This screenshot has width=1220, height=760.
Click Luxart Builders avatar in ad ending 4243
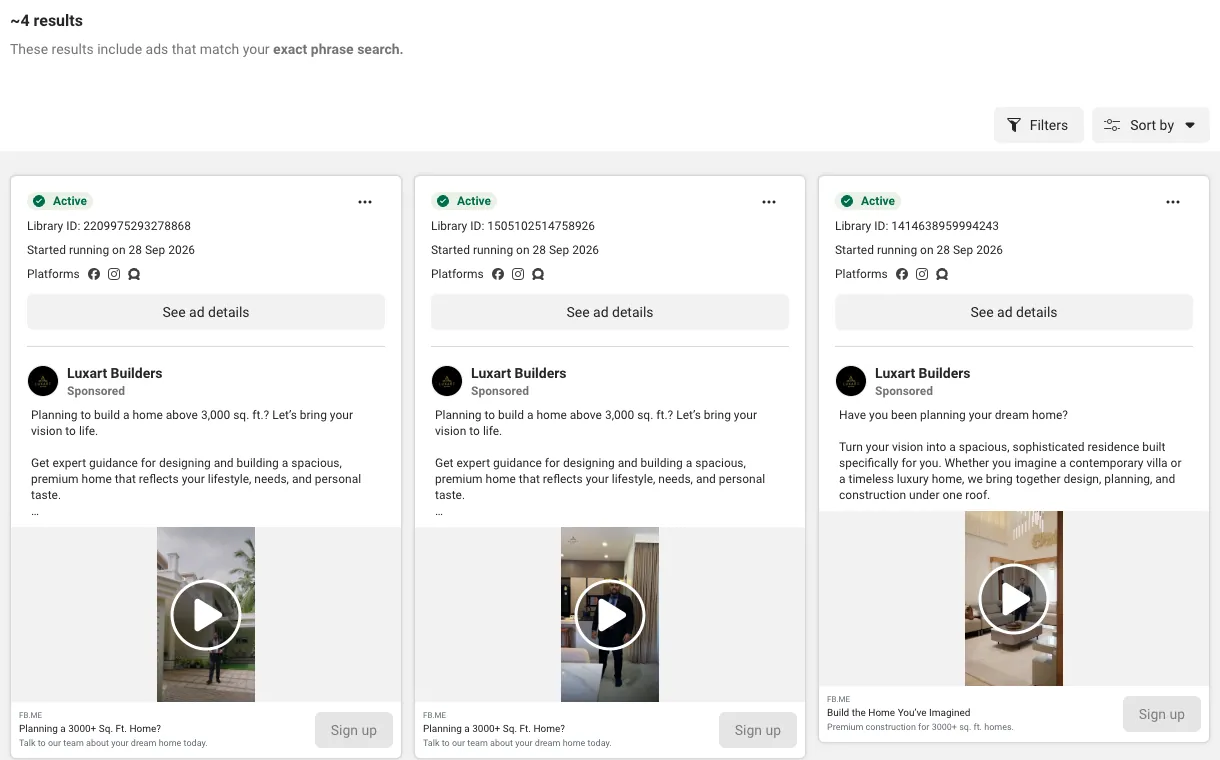click(x=851, y=381)
